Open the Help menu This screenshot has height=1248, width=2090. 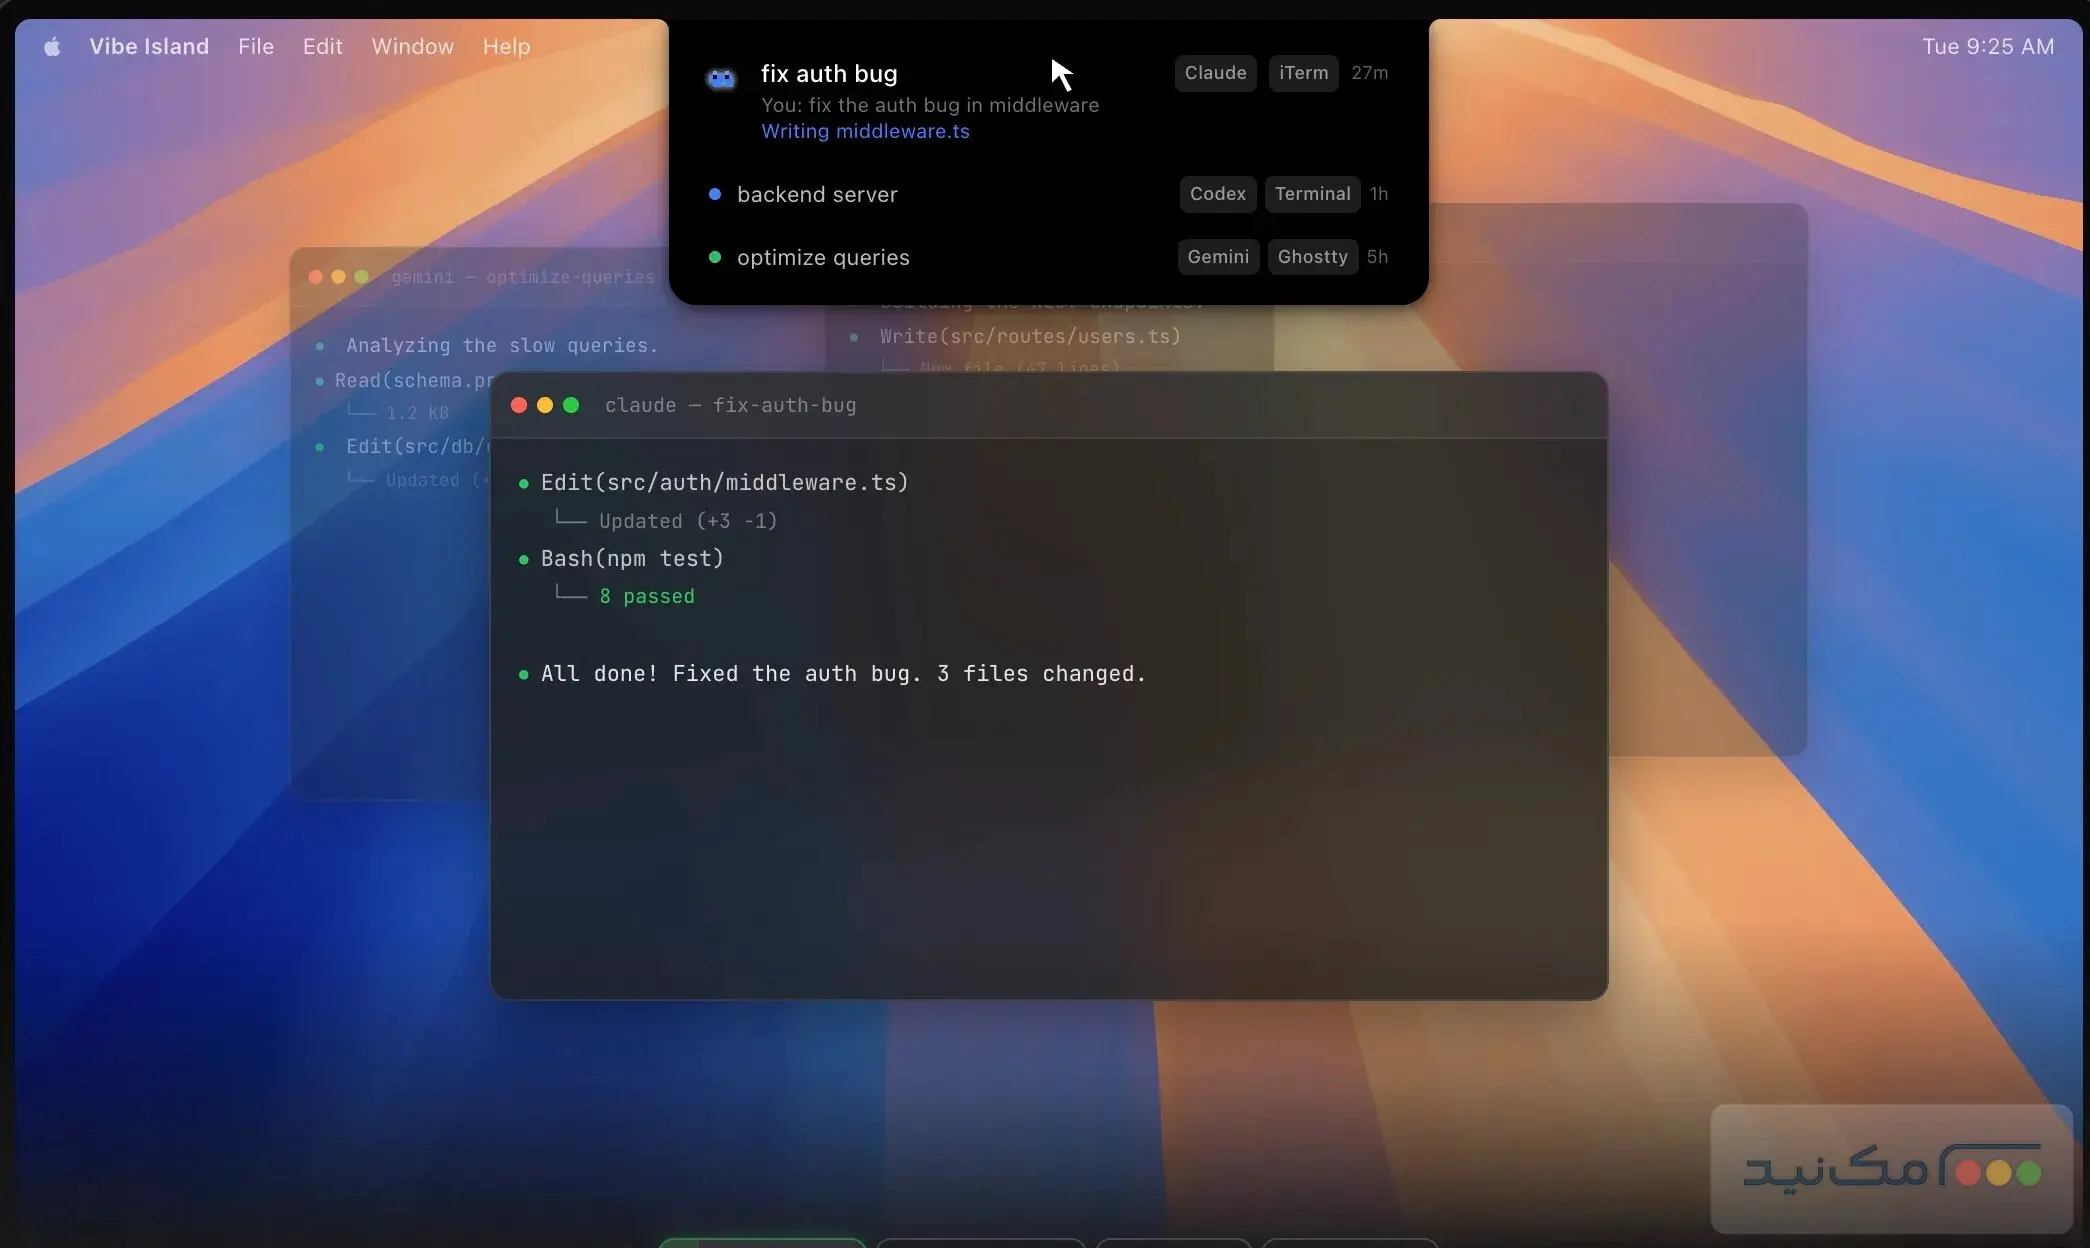point(507,47)
